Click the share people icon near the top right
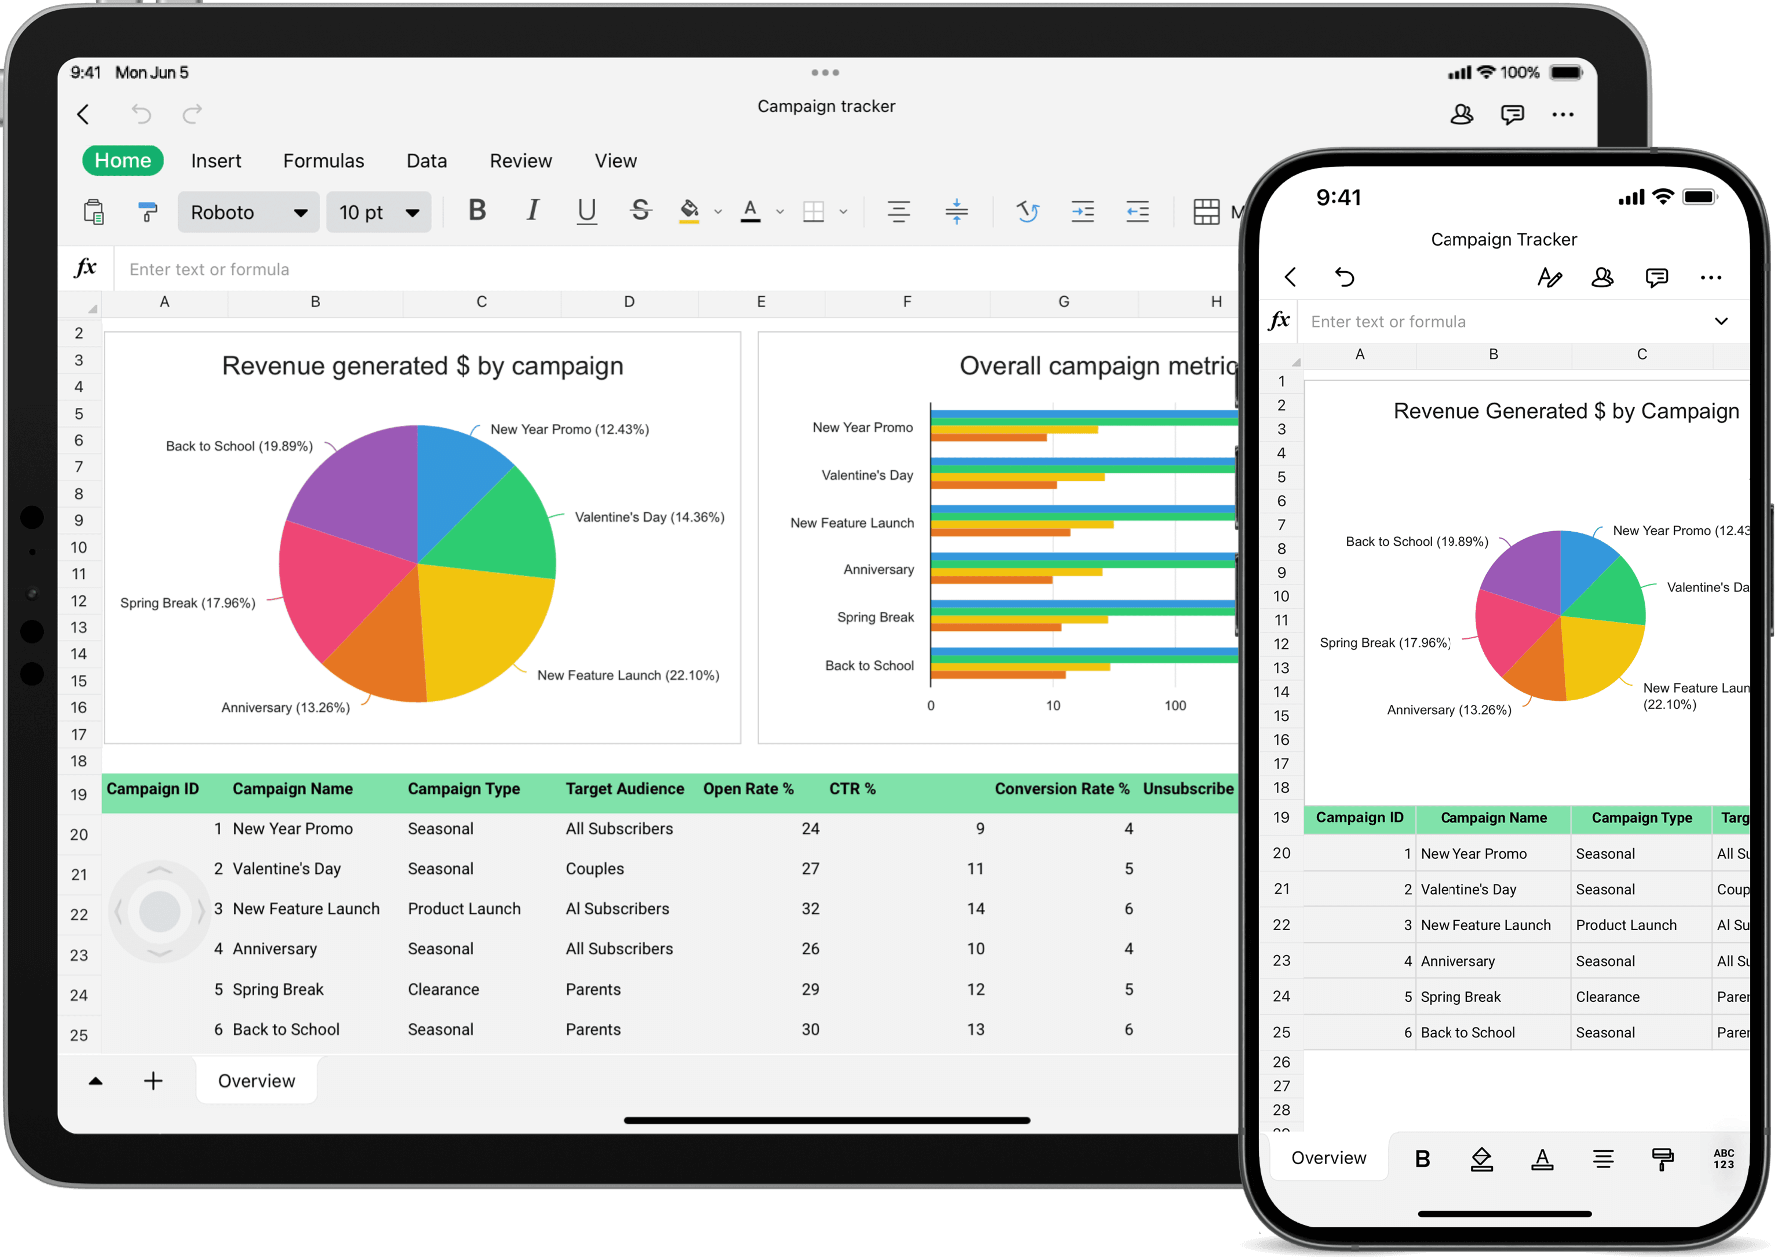The width and height of the screenshot is (1775, 1259). point(1462,114)
